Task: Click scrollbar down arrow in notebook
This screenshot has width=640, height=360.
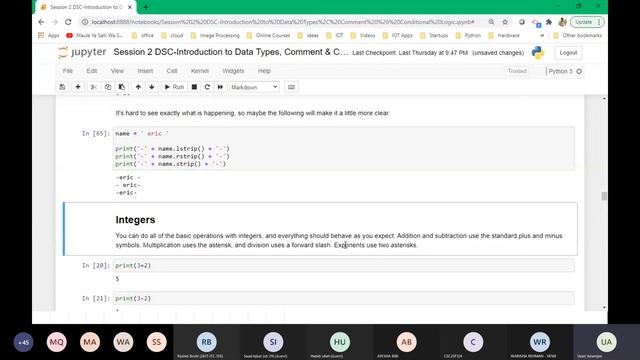Action: pyautogui.click(x=604, y=307)
